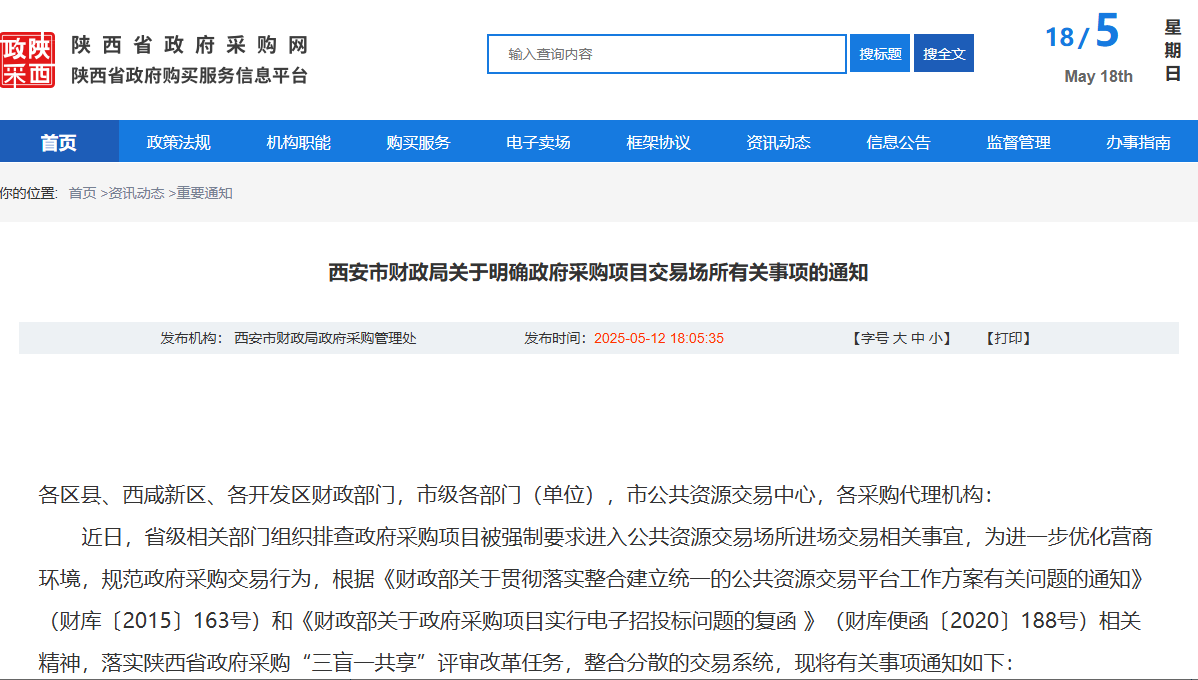Open the 政策法规 menu item
1198x680 pixels.
[179, 142]
